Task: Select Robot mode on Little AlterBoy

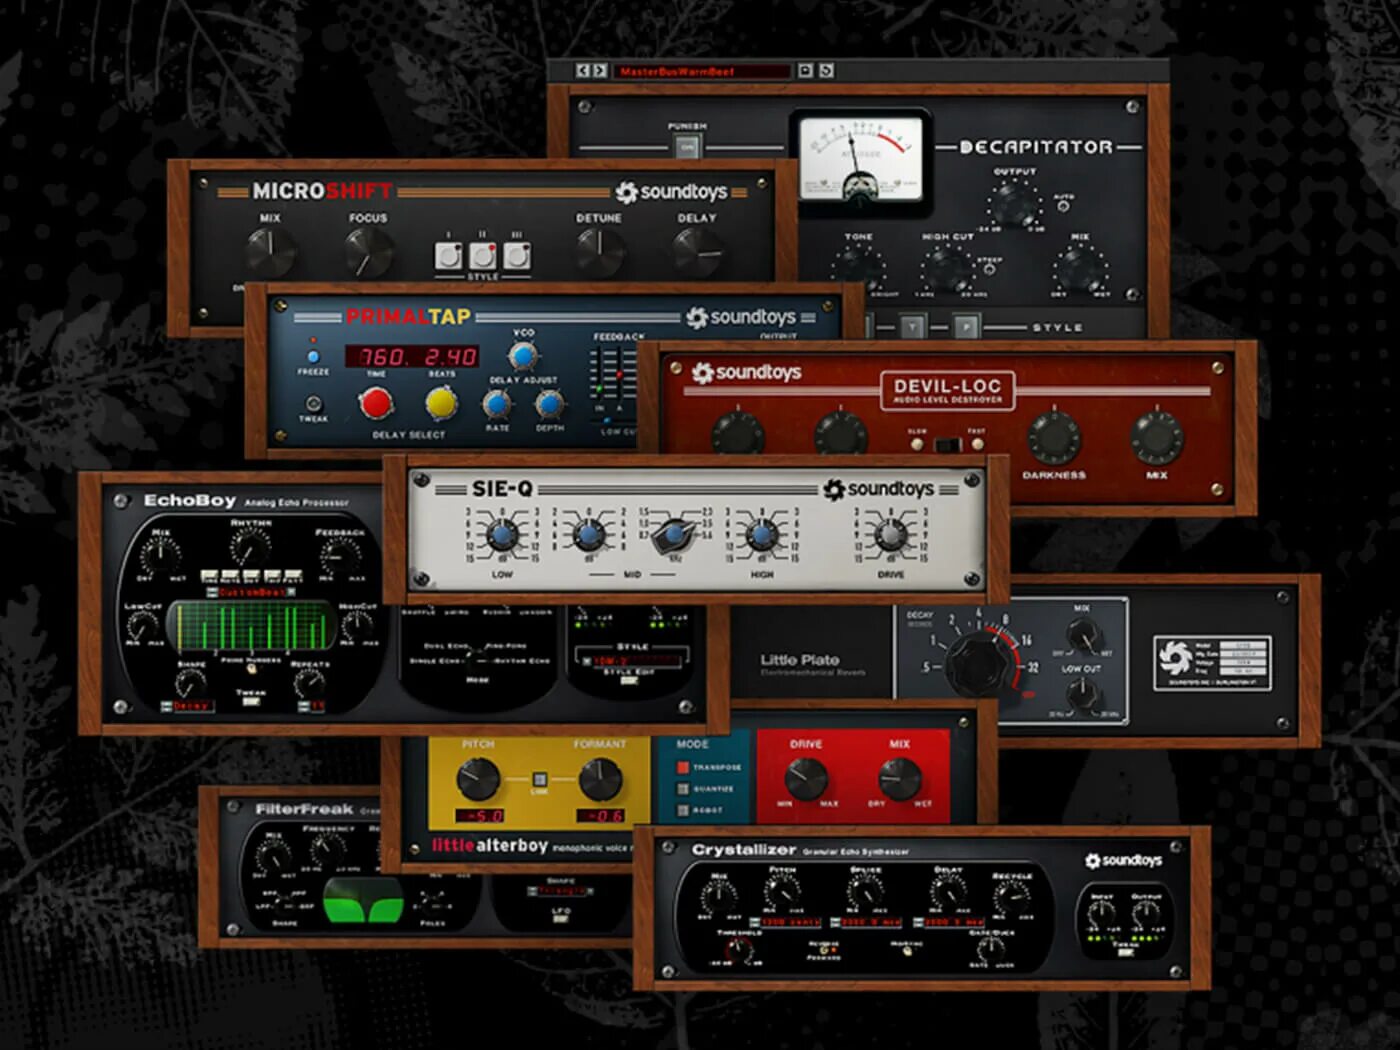Action: coord(683,811)
